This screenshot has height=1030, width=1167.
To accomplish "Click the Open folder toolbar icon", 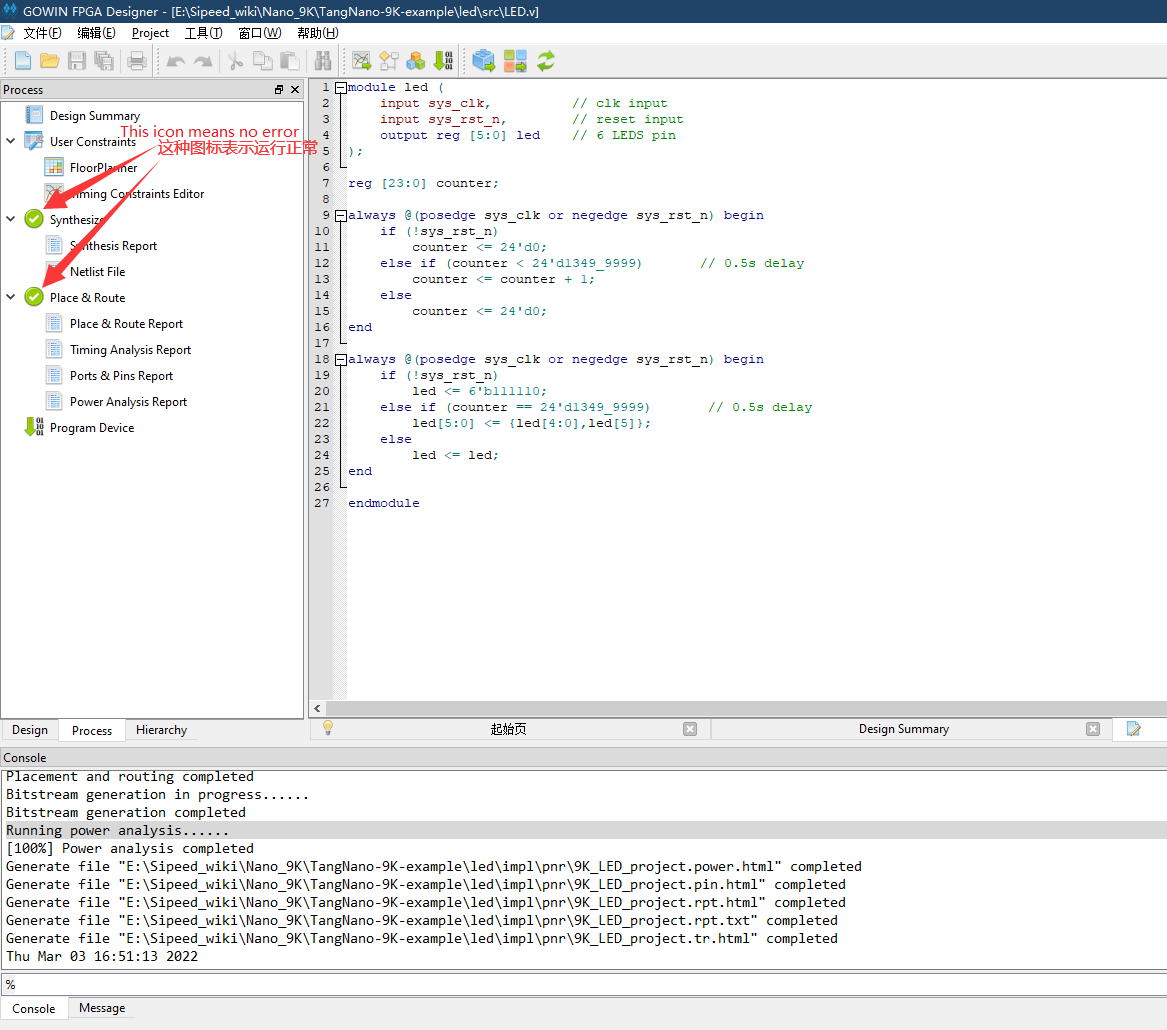I will tap(50, 61).
